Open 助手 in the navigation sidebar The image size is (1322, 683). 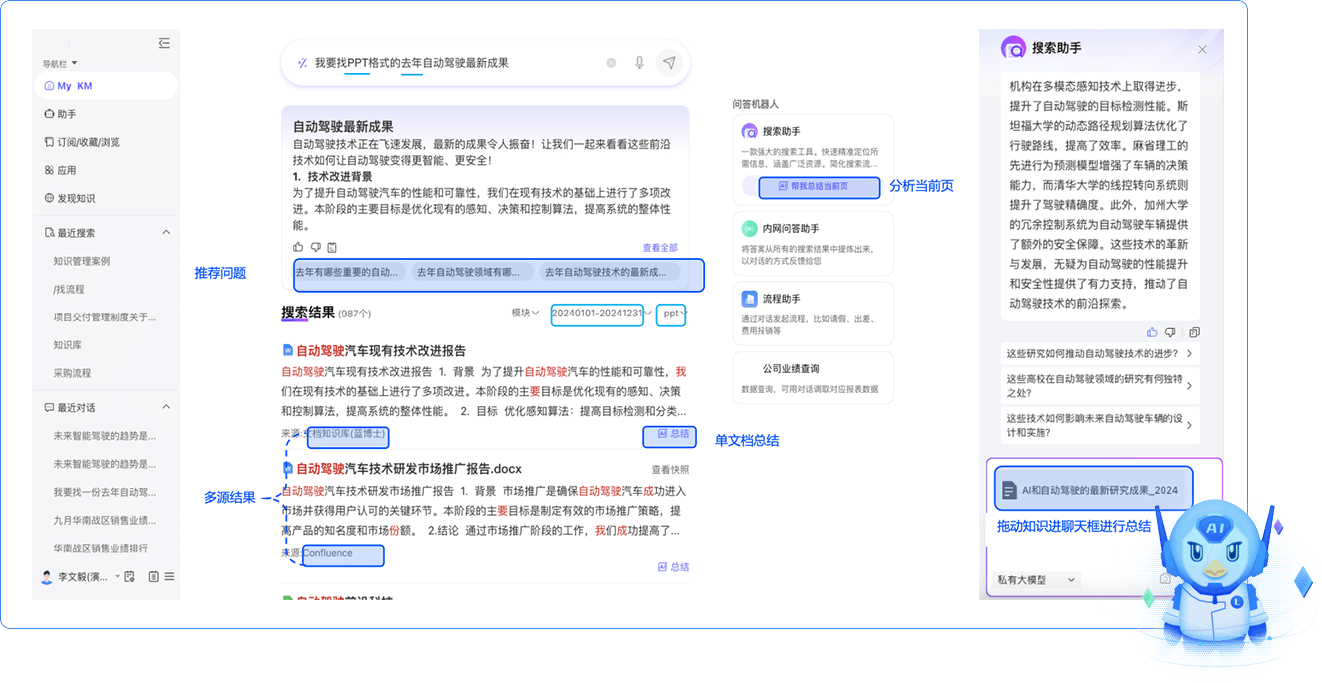(66, 114)
